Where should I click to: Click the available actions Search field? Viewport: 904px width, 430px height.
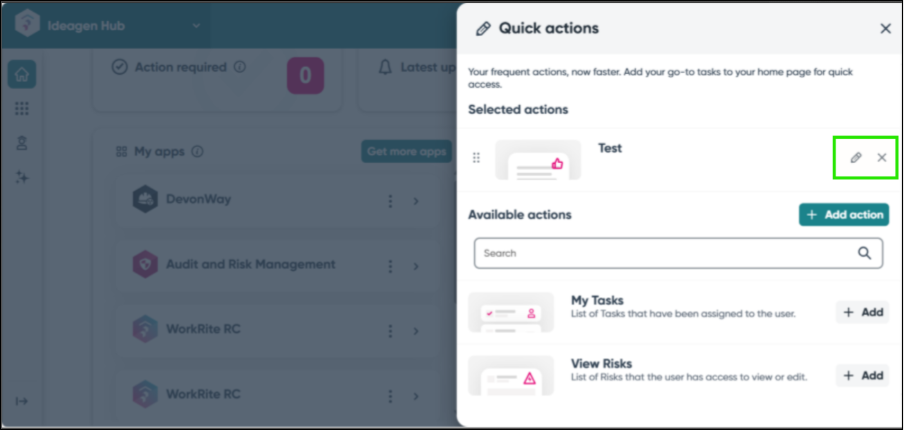(x=665, y=253)
